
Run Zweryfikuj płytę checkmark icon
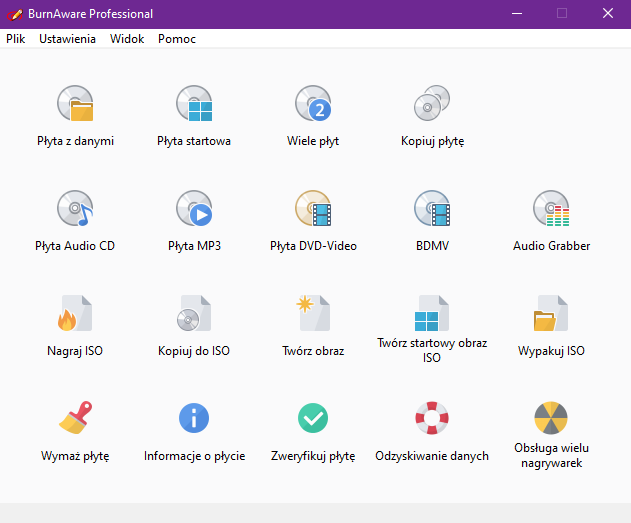pyautogui.click(x=313, y=418)
